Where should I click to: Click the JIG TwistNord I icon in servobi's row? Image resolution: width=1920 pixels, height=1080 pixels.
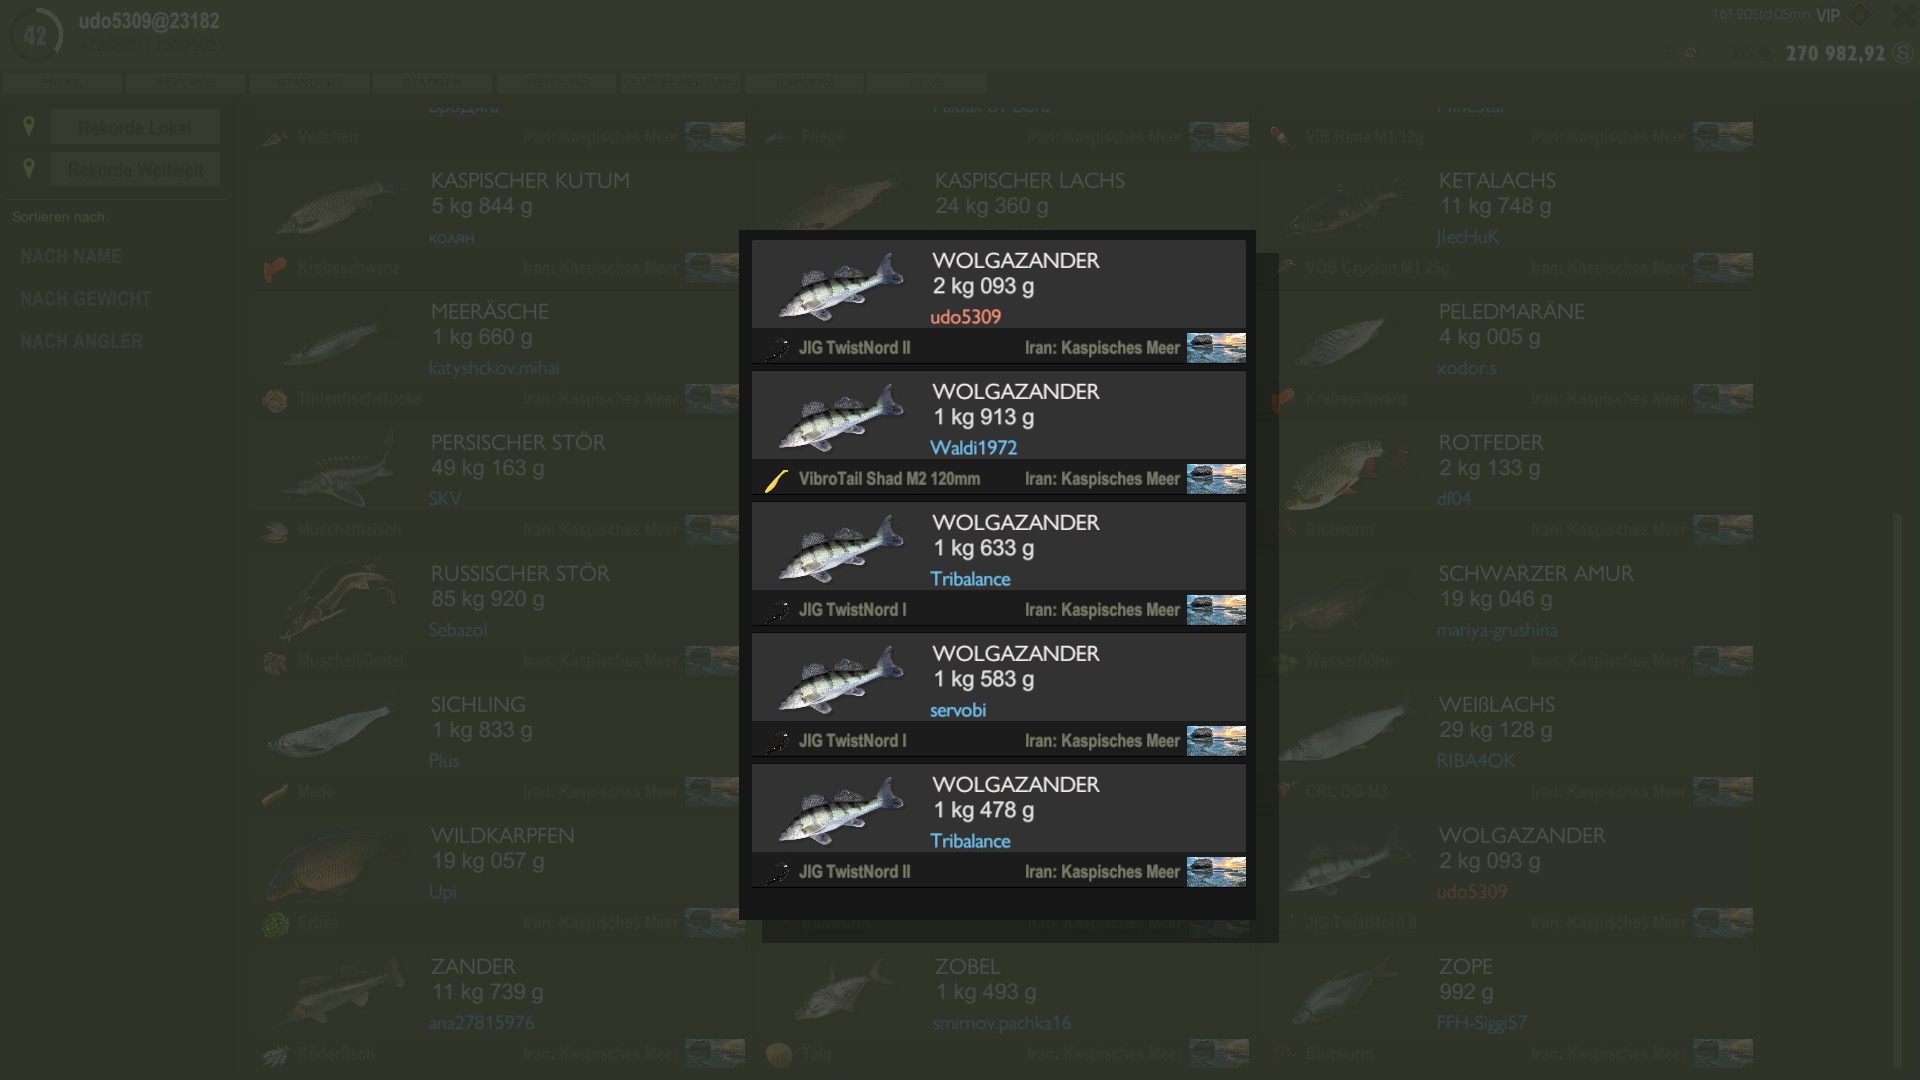[x=777, y=741]
